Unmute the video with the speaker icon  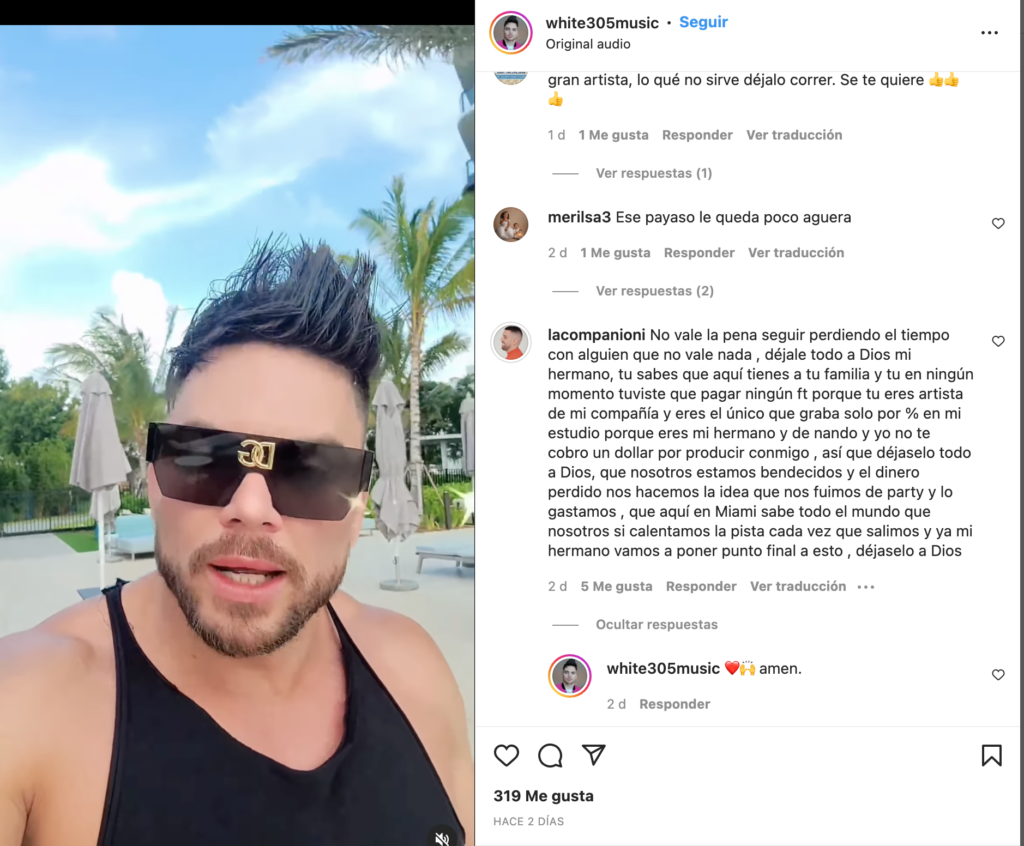[442, 838]
